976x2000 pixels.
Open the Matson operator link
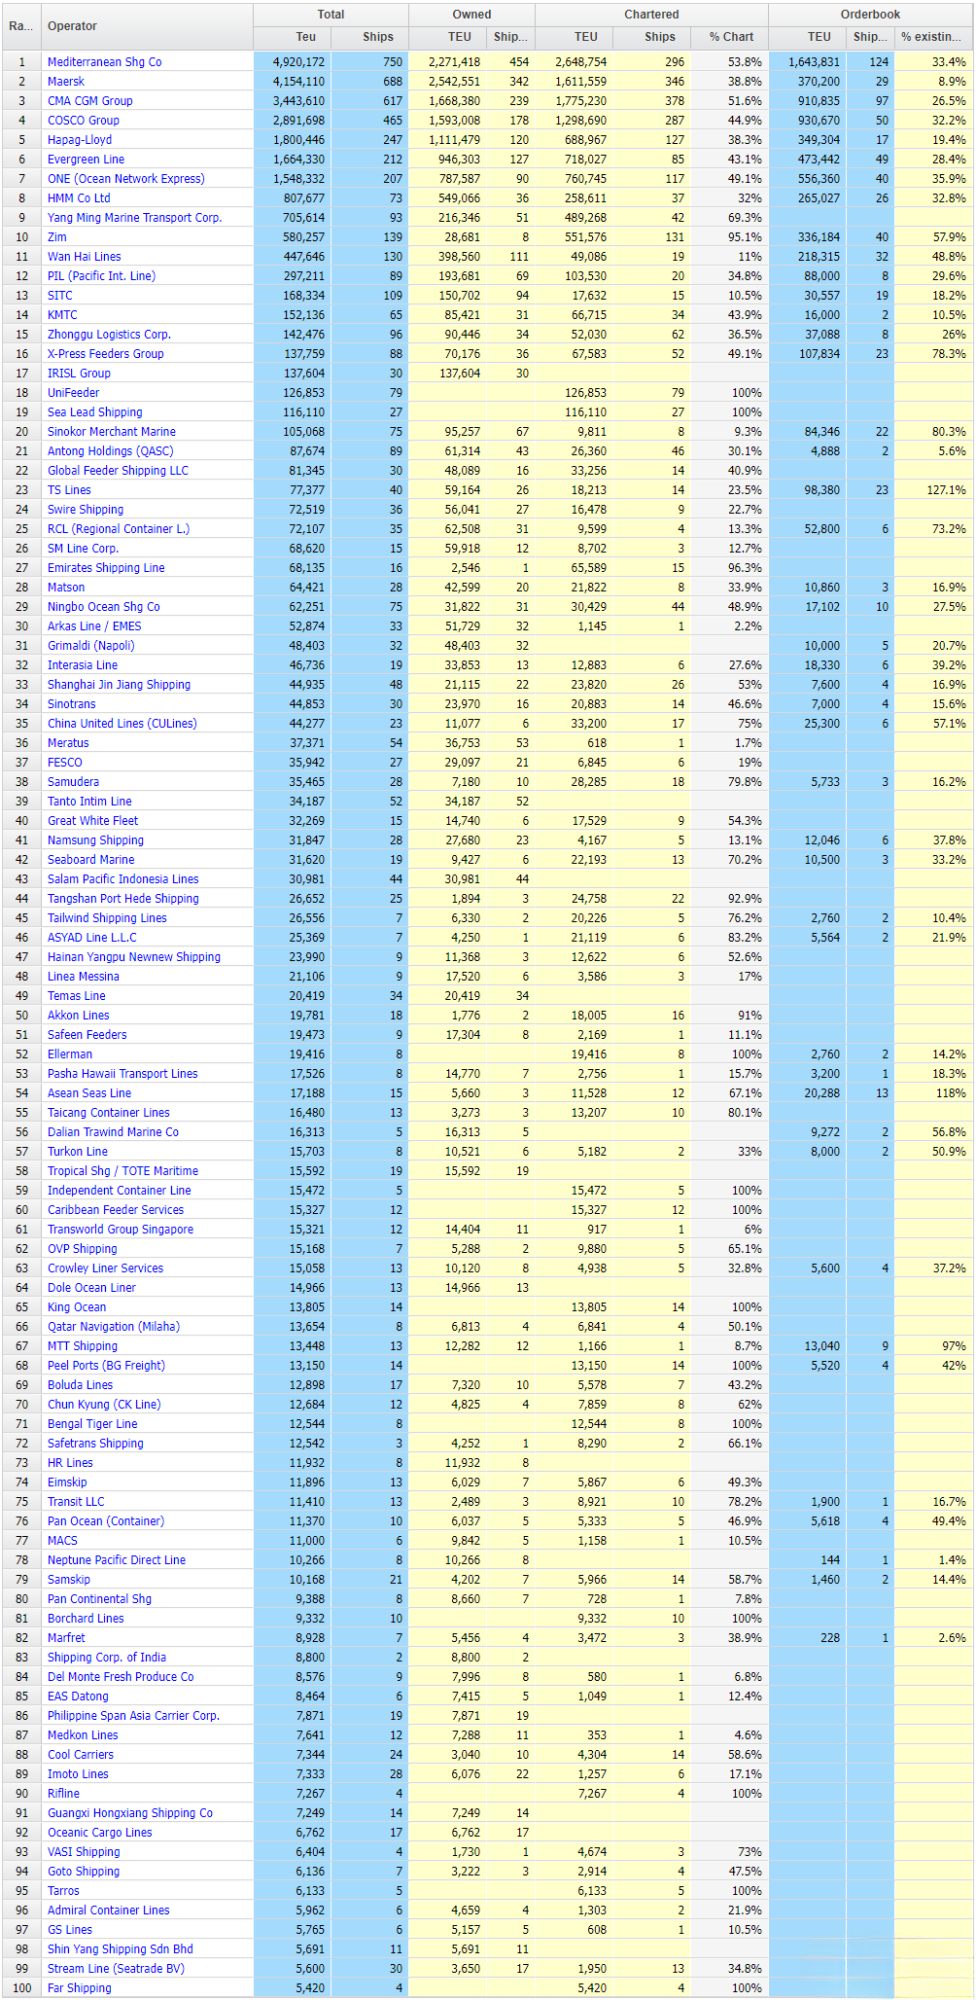66,588
